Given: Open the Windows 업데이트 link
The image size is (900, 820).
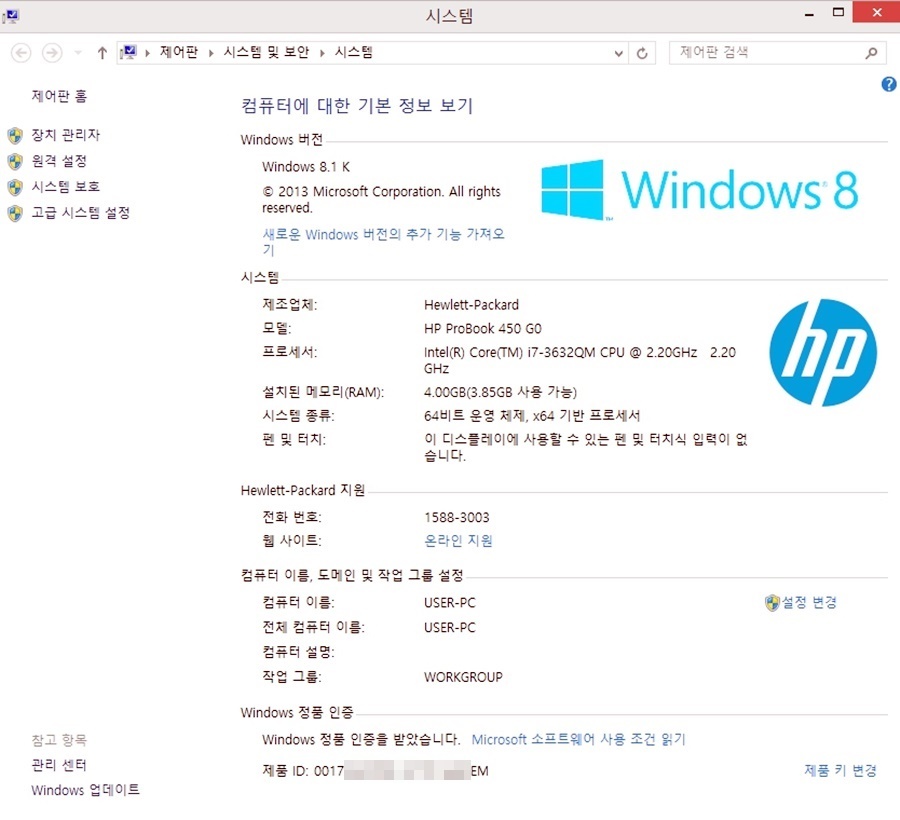Looking at the screenshot, I should click(x=85, y=790).
